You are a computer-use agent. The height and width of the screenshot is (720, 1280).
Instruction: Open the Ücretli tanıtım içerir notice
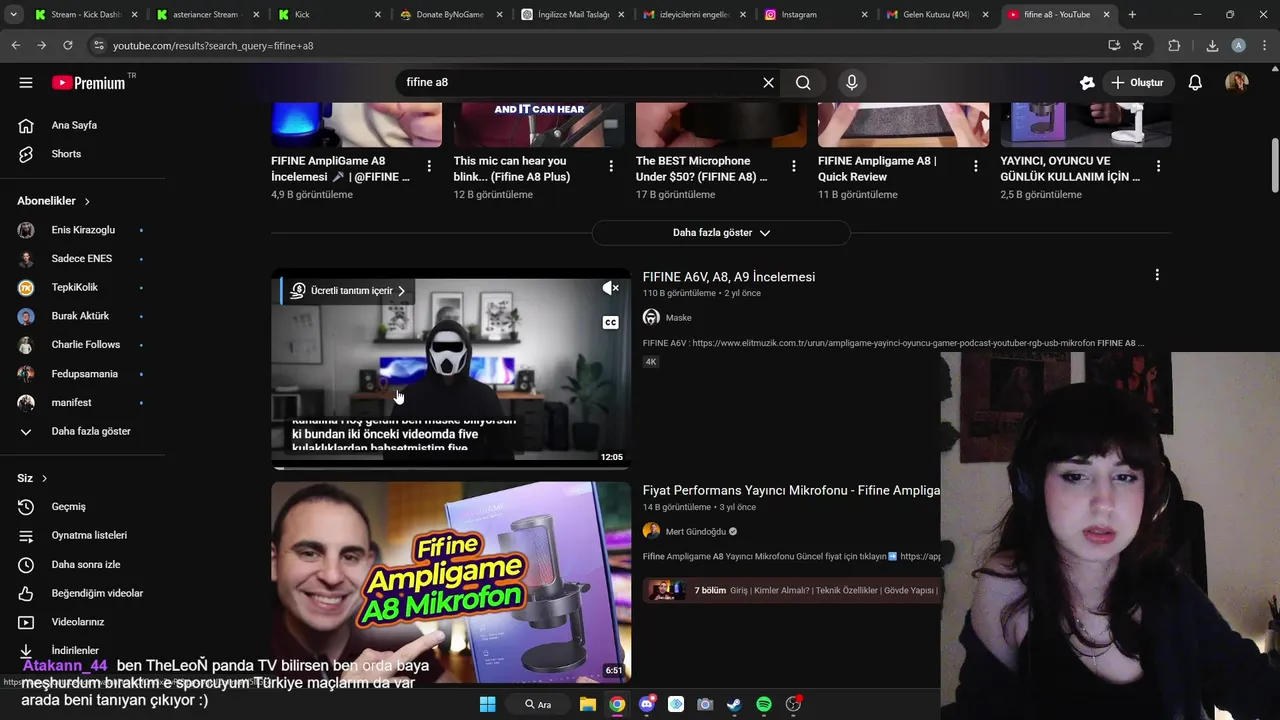pyautogui.click(x=348, y=291)
